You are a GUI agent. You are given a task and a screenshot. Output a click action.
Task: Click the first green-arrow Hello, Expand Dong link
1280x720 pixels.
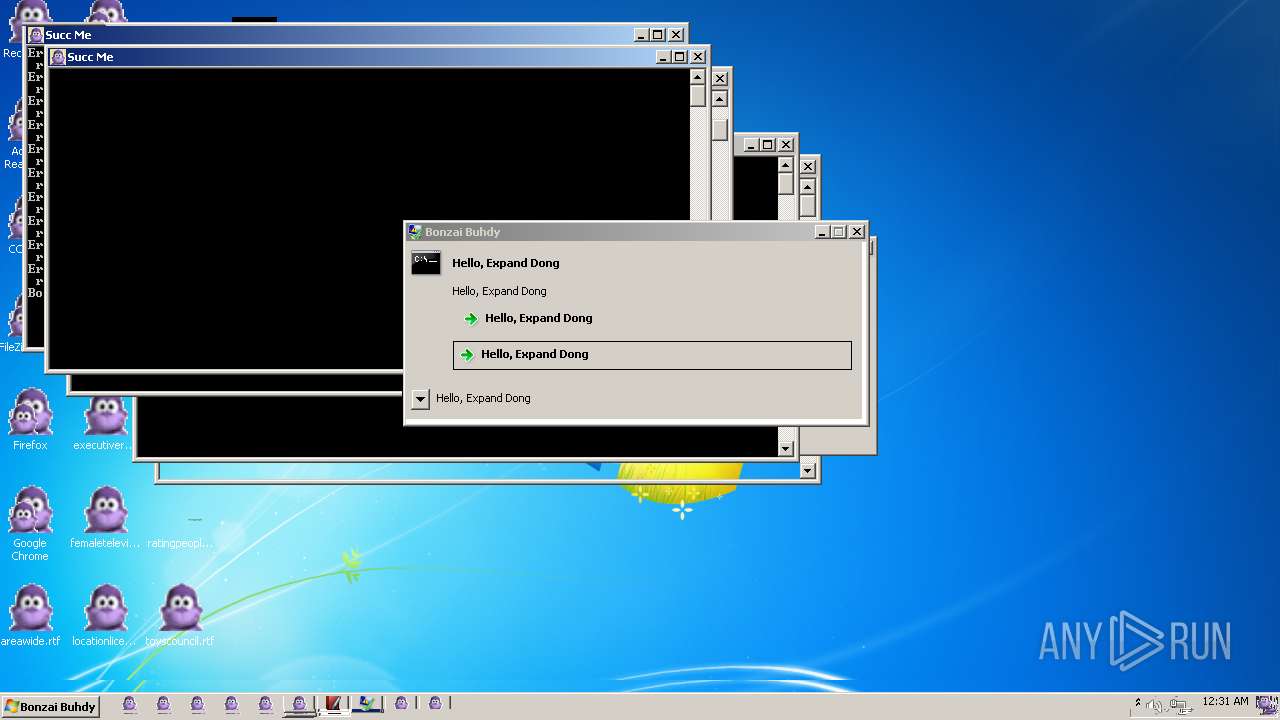tap(528, 318)
